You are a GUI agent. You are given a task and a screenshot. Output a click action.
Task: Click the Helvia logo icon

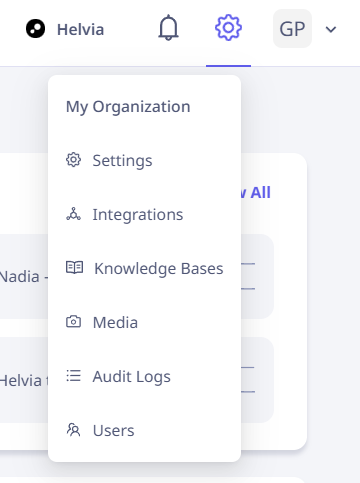point(35,29)
